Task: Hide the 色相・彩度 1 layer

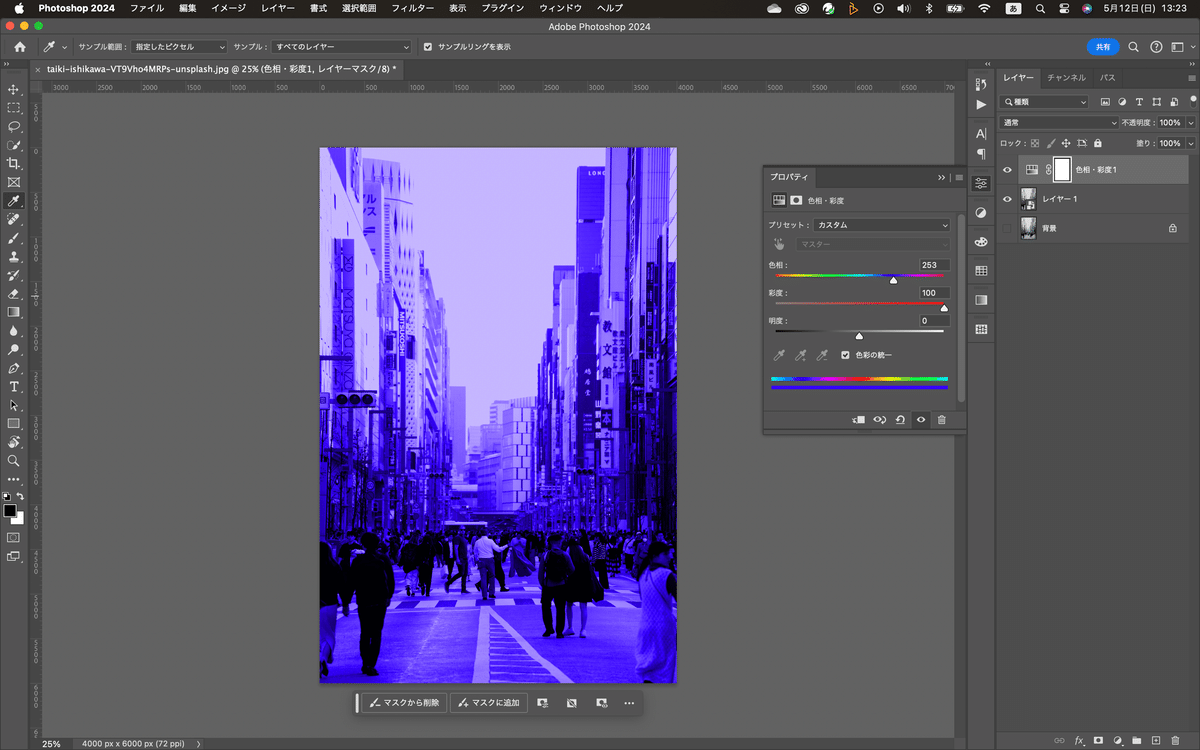Action: pos(1007,170)
